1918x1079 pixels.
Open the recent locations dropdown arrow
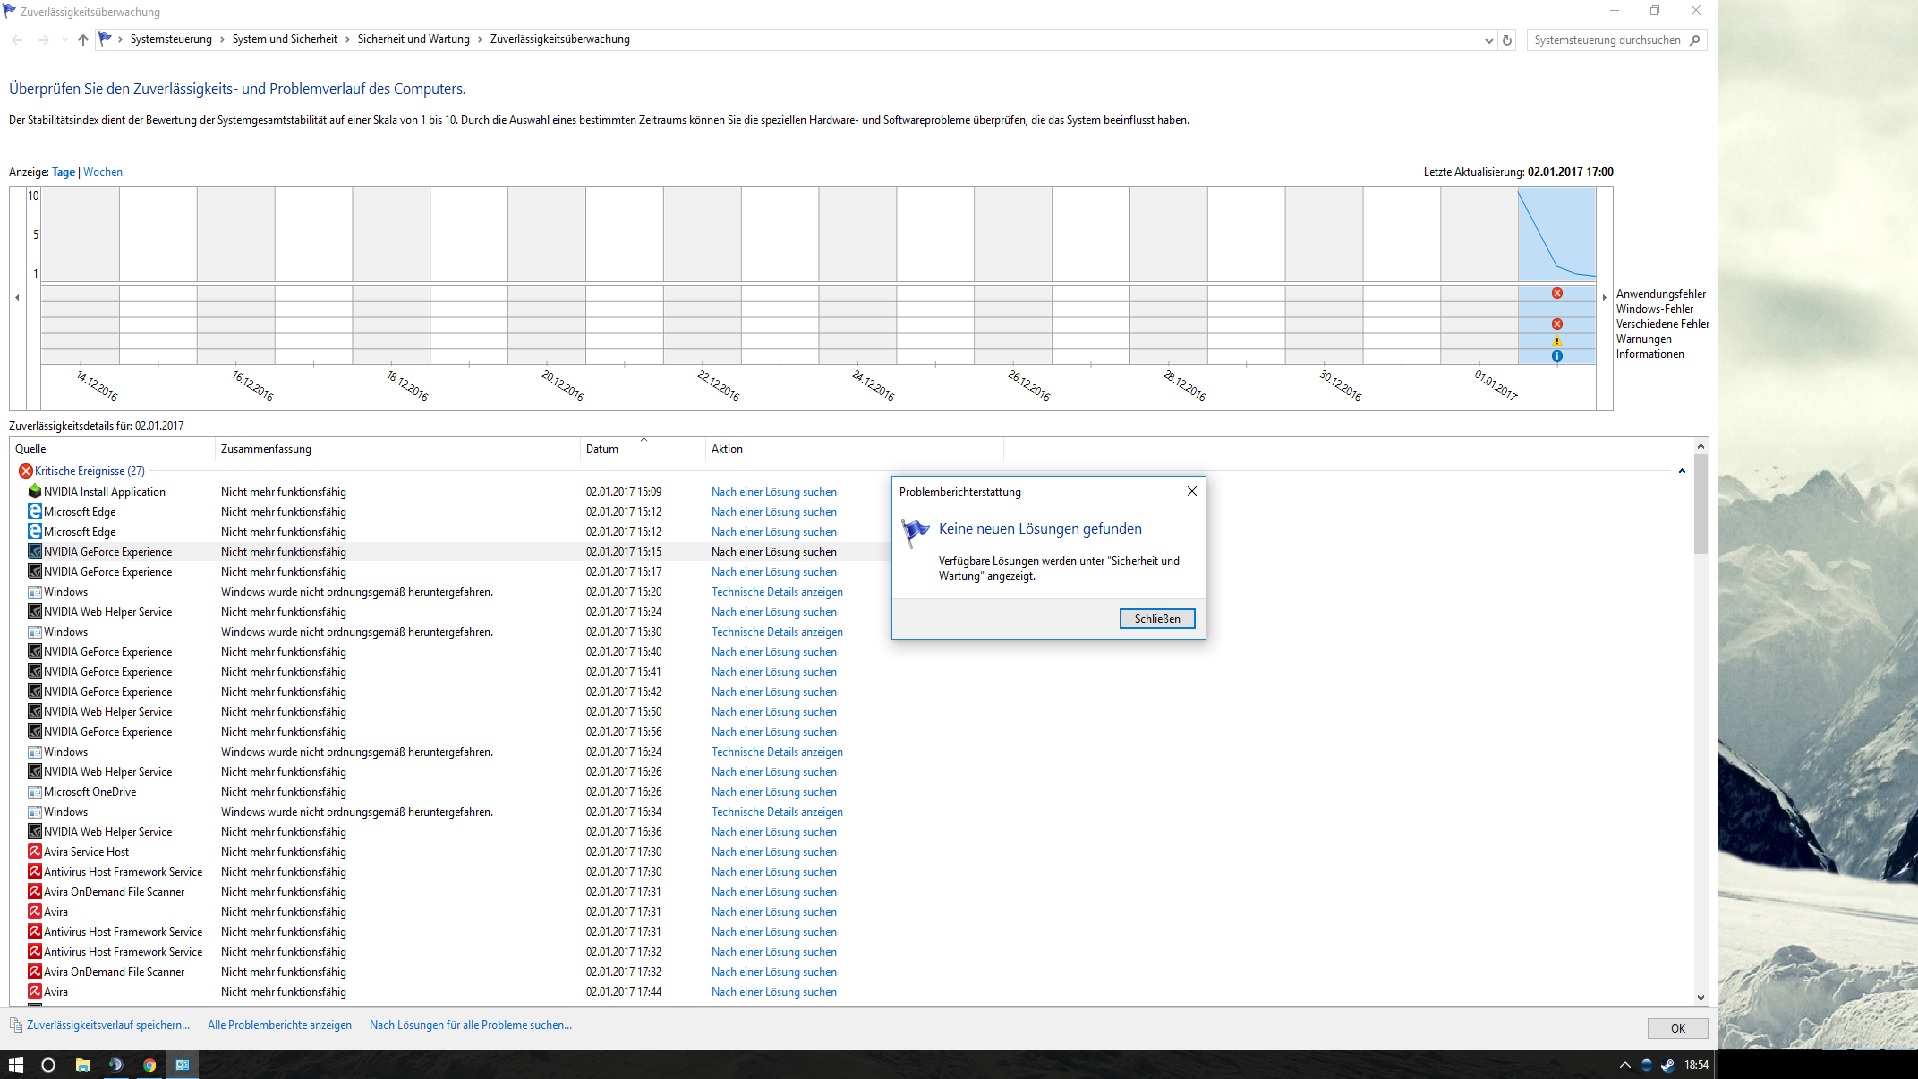(x=64, y=40)
